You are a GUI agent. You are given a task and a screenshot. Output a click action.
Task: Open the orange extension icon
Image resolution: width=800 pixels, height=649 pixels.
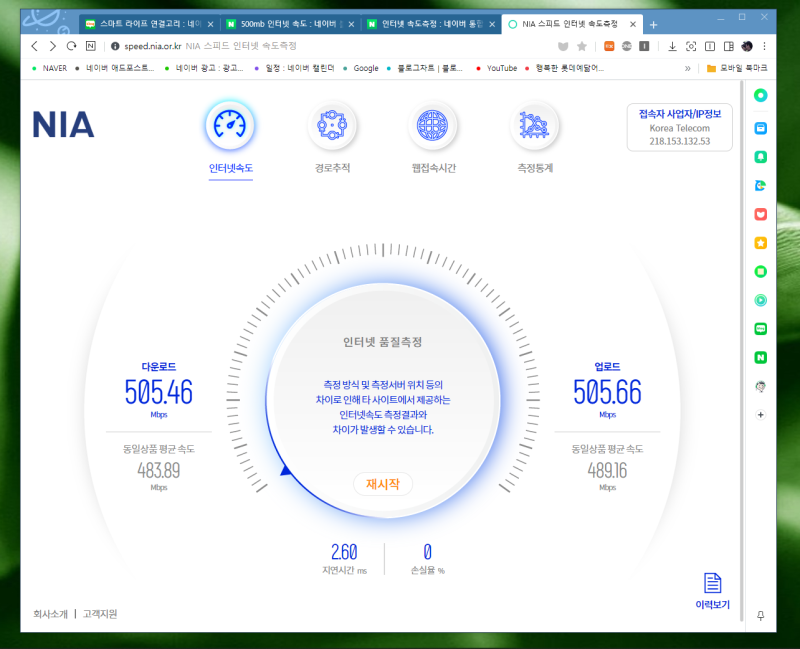point(609,46)
